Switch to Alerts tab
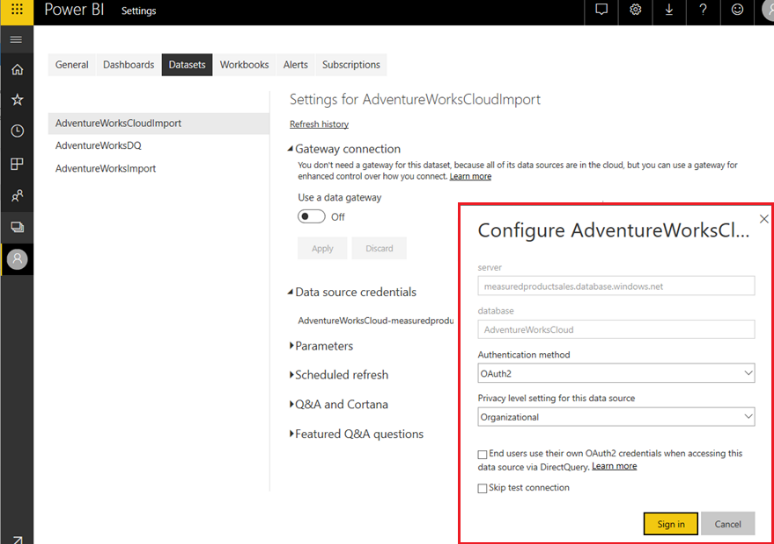774x544 pixels. [x=296, y=65]
